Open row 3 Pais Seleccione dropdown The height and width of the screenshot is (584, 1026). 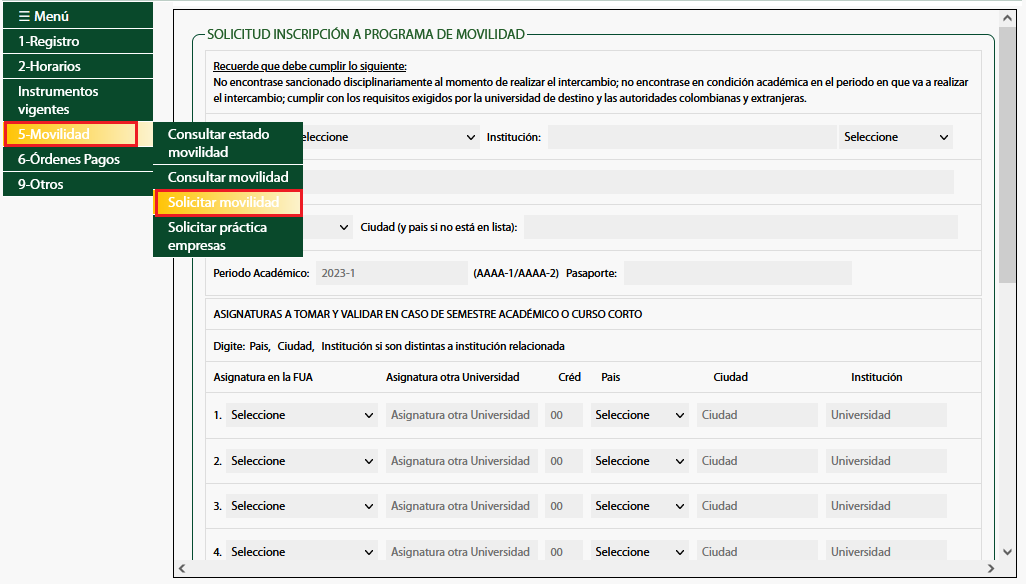(639, 506)
